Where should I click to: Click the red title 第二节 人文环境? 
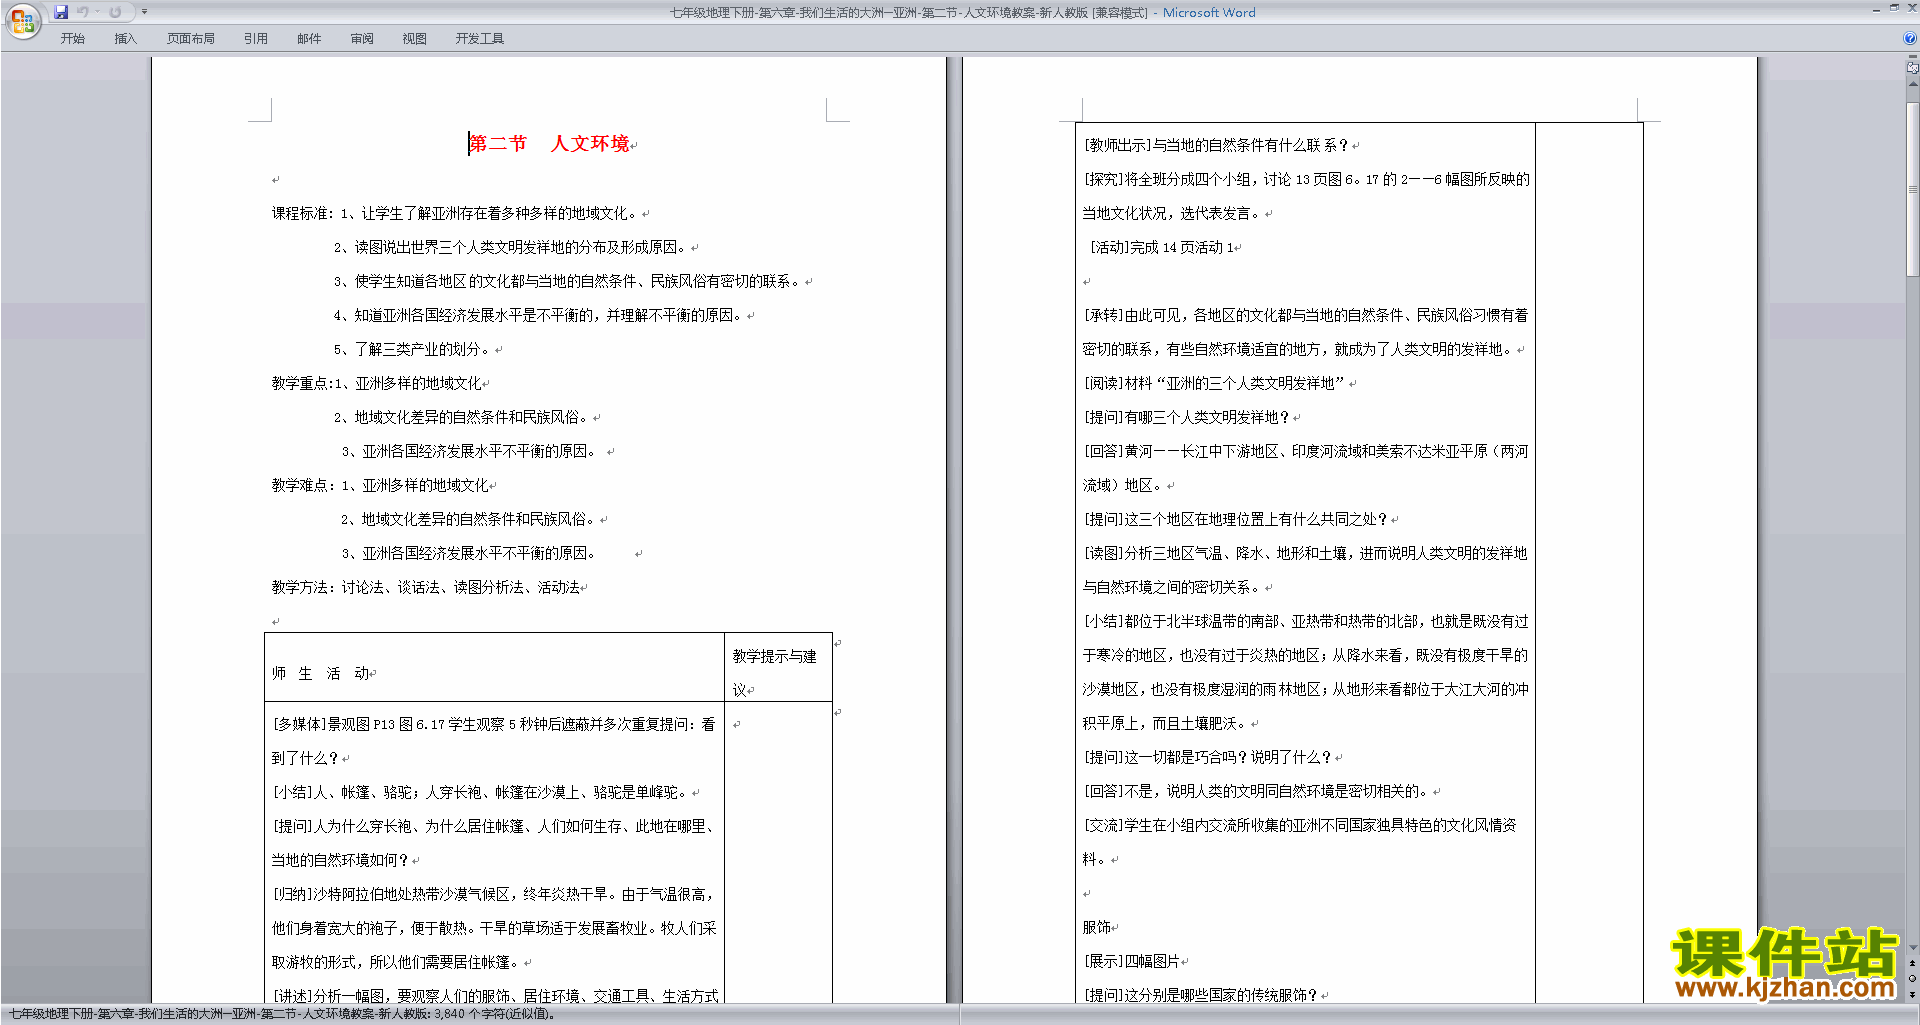549,144
